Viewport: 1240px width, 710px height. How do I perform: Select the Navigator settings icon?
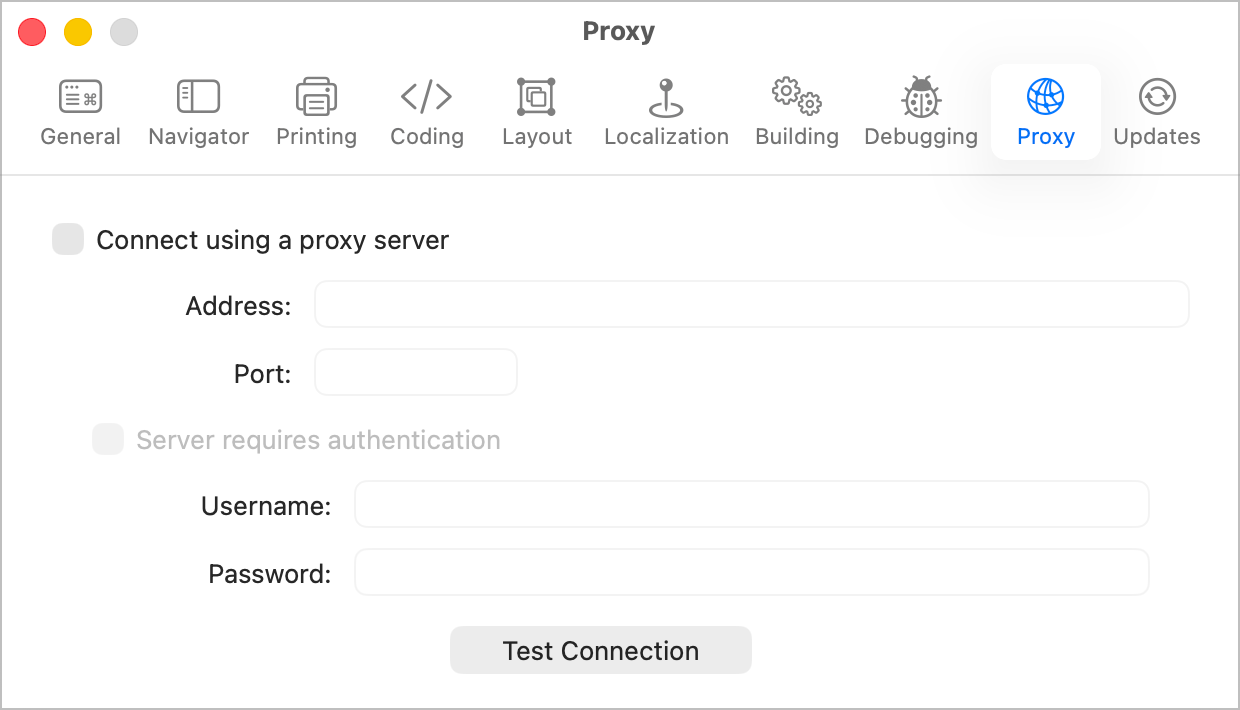tap(197, 110)
